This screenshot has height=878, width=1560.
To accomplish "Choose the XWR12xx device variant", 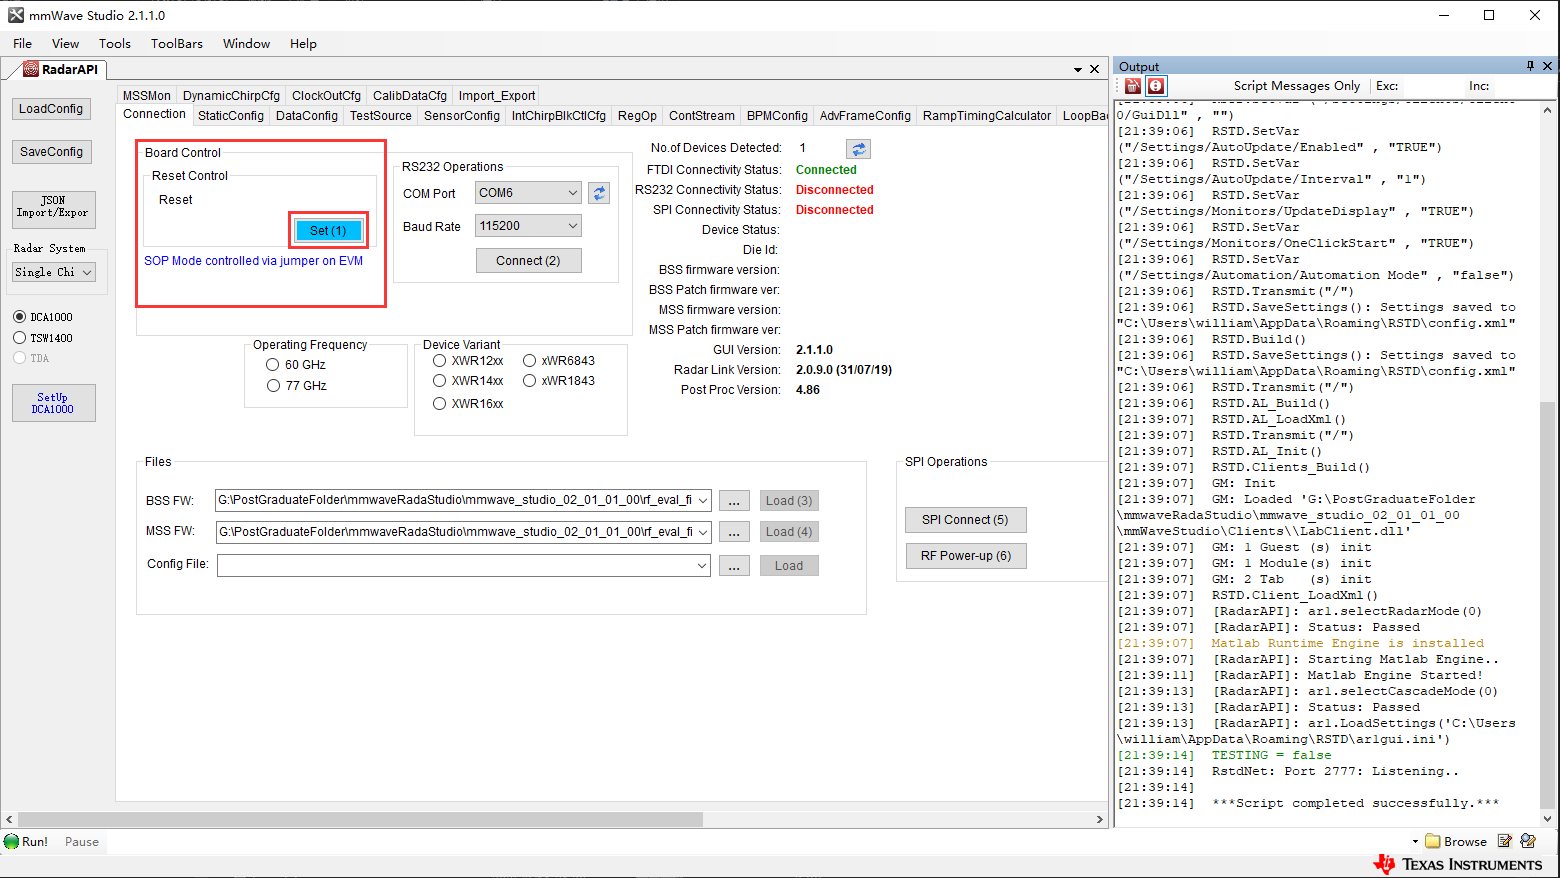I will click(439, 361).
